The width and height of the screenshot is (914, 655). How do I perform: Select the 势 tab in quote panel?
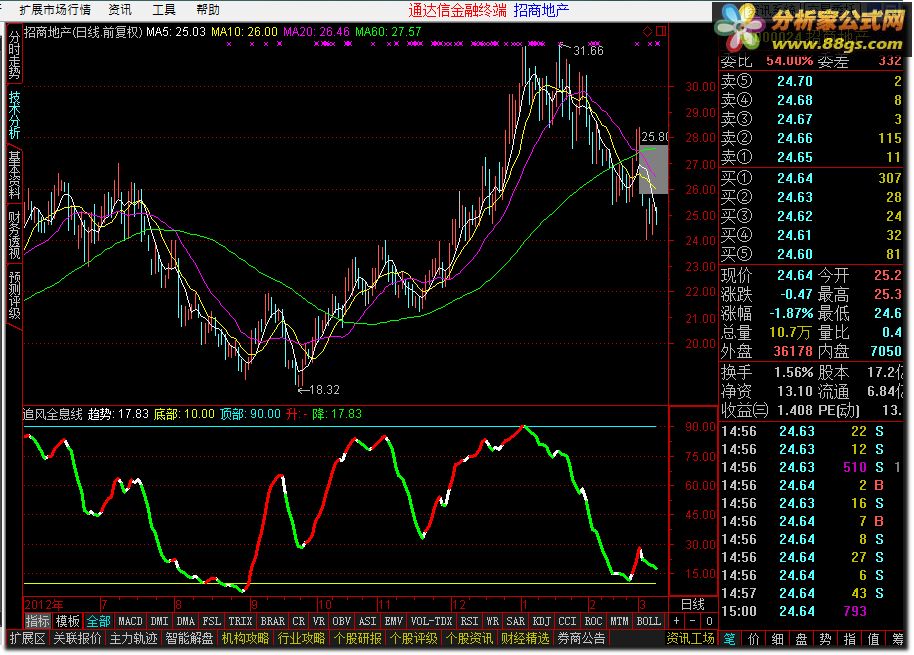tap(825, 639)
